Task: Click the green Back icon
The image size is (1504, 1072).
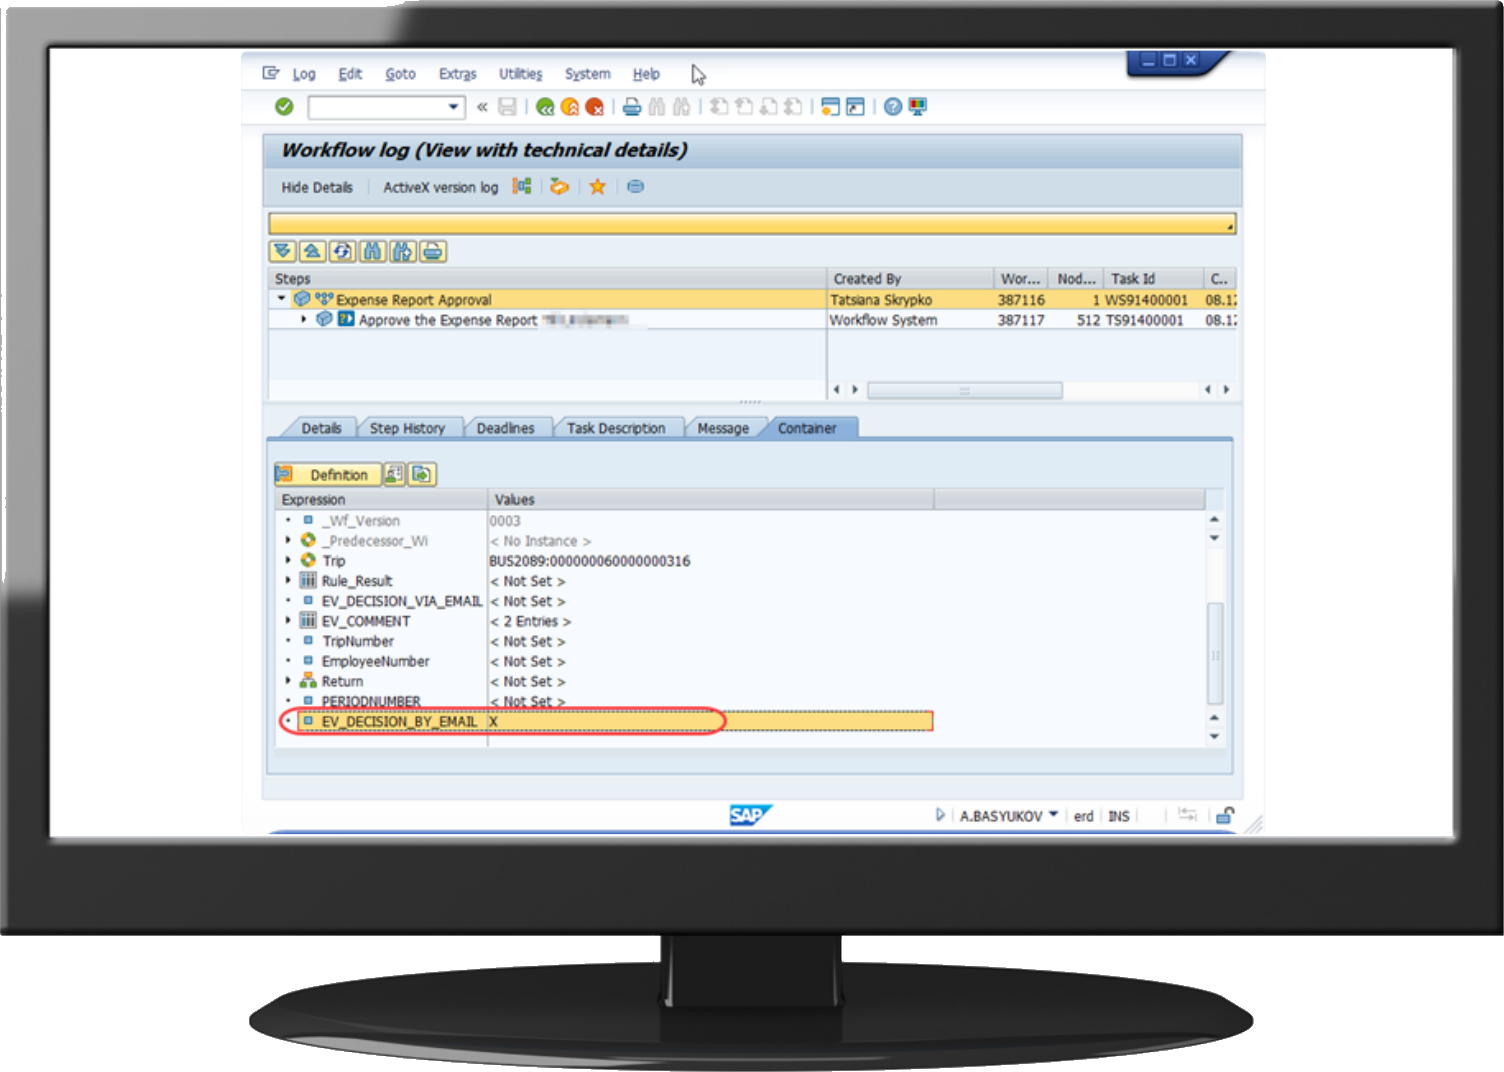Action: coord(545,106)
